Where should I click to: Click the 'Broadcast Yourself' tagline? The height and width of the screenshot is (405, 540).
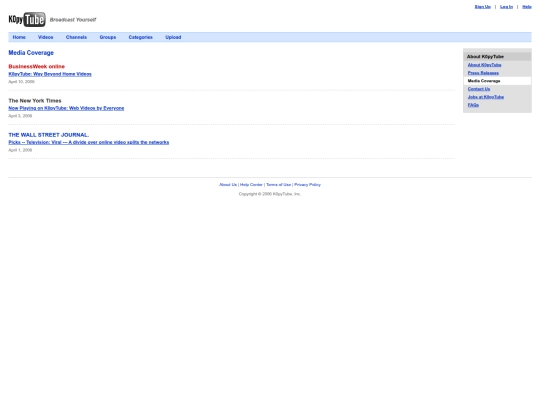coord(73,20)
